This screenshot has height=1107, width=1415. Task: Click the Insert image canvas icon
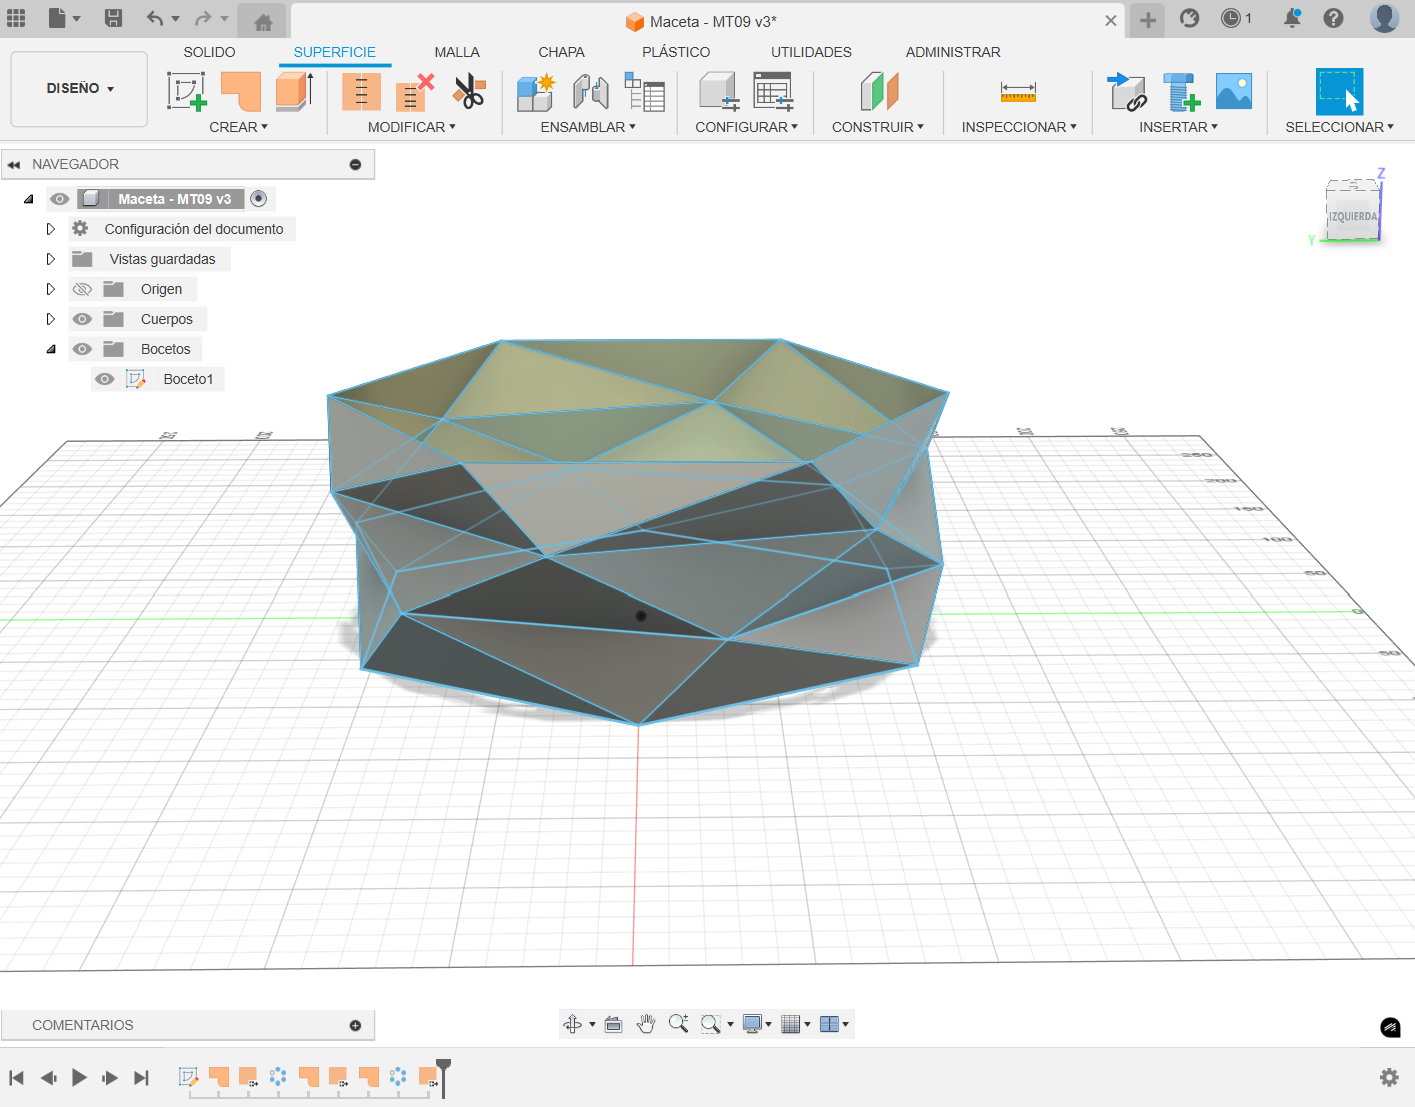(x=1234, y=91)
